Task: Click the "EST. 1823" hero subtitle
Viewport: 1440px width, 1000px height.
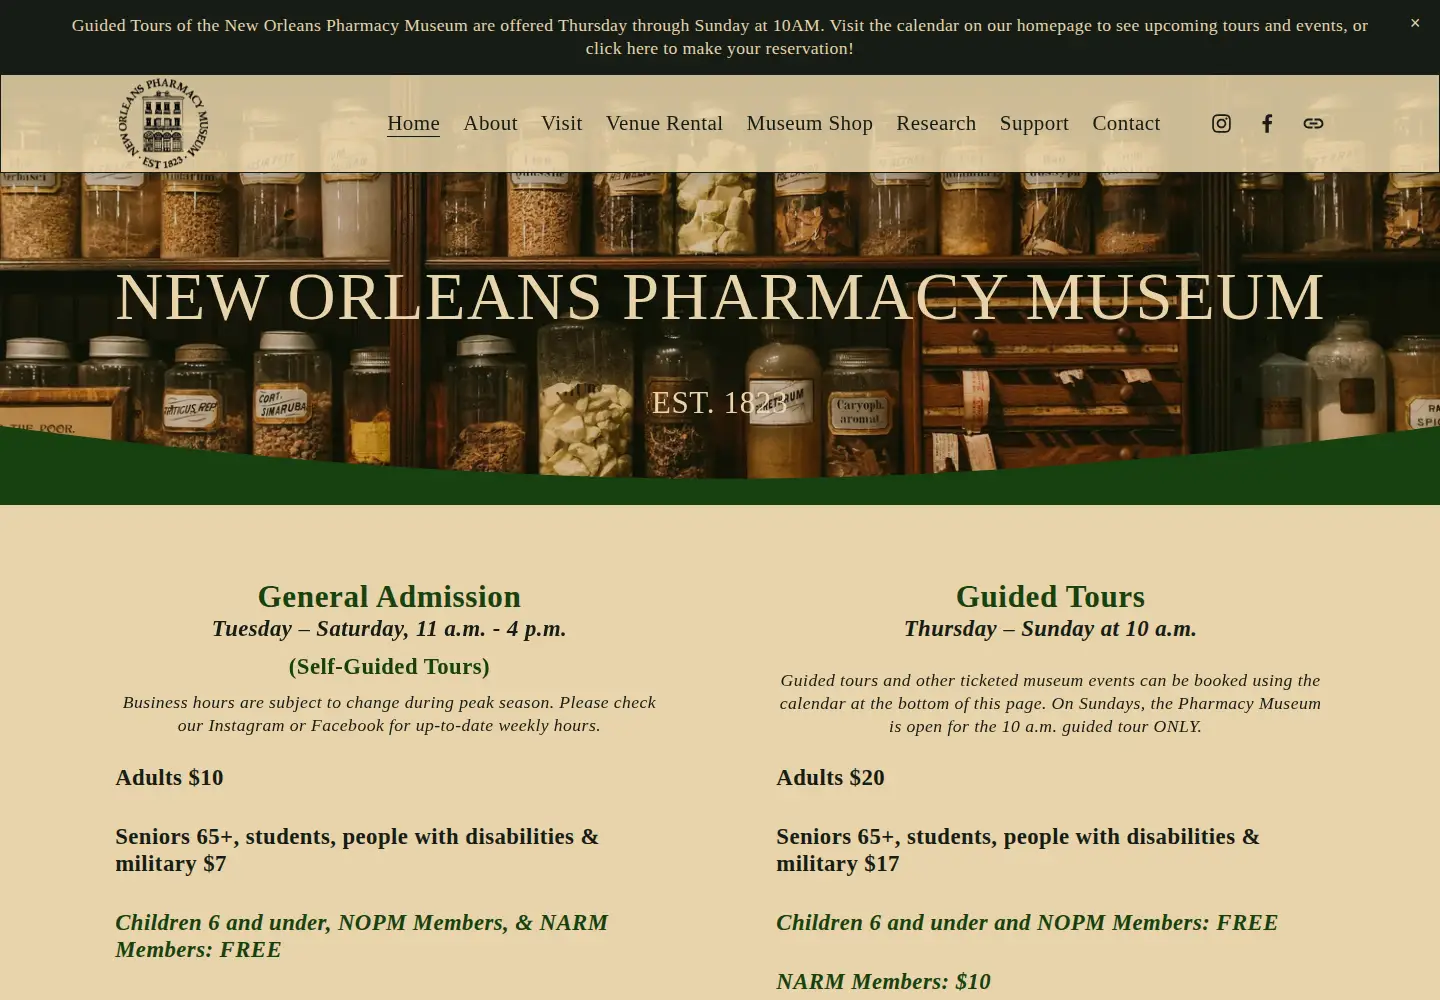Action: [720, 402]
